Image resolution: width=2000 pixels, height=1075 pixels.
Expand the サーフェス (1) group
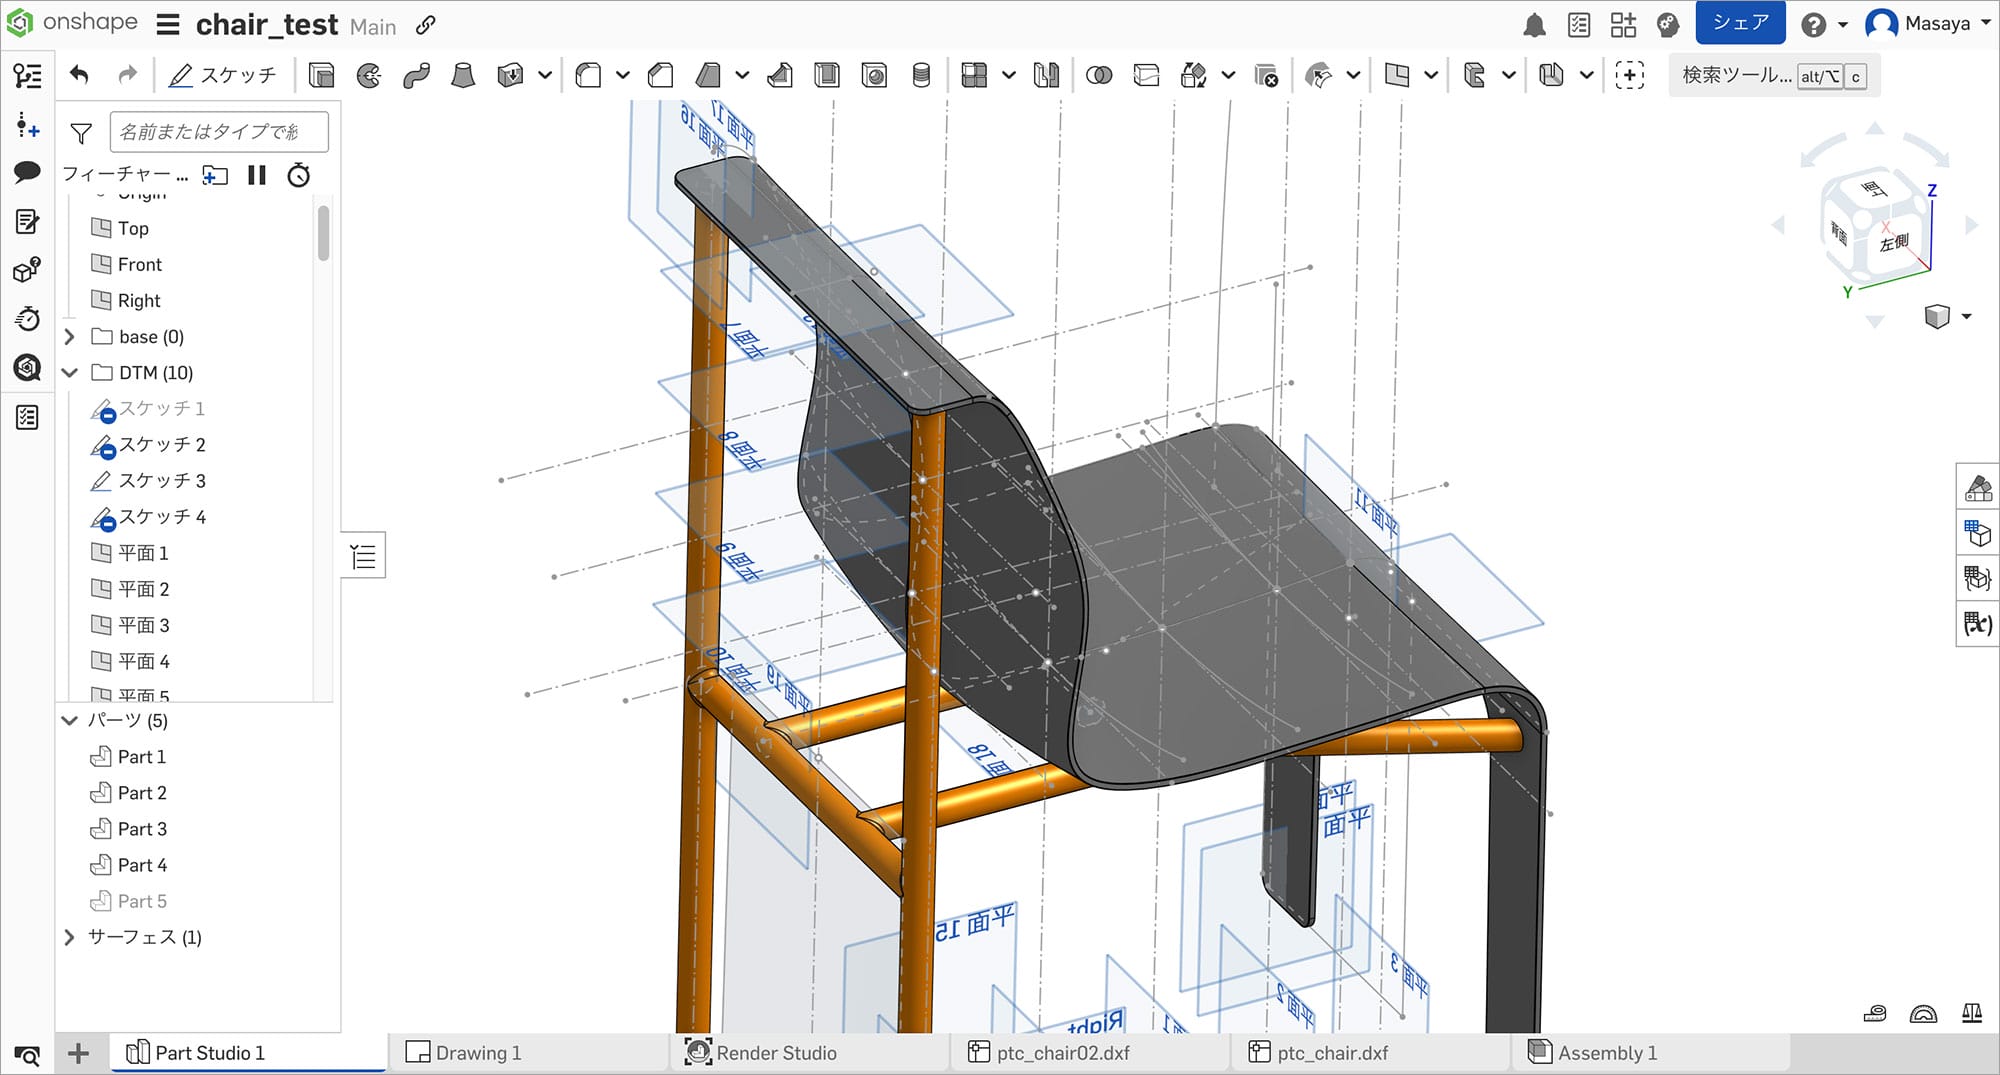tap(69, 937)
